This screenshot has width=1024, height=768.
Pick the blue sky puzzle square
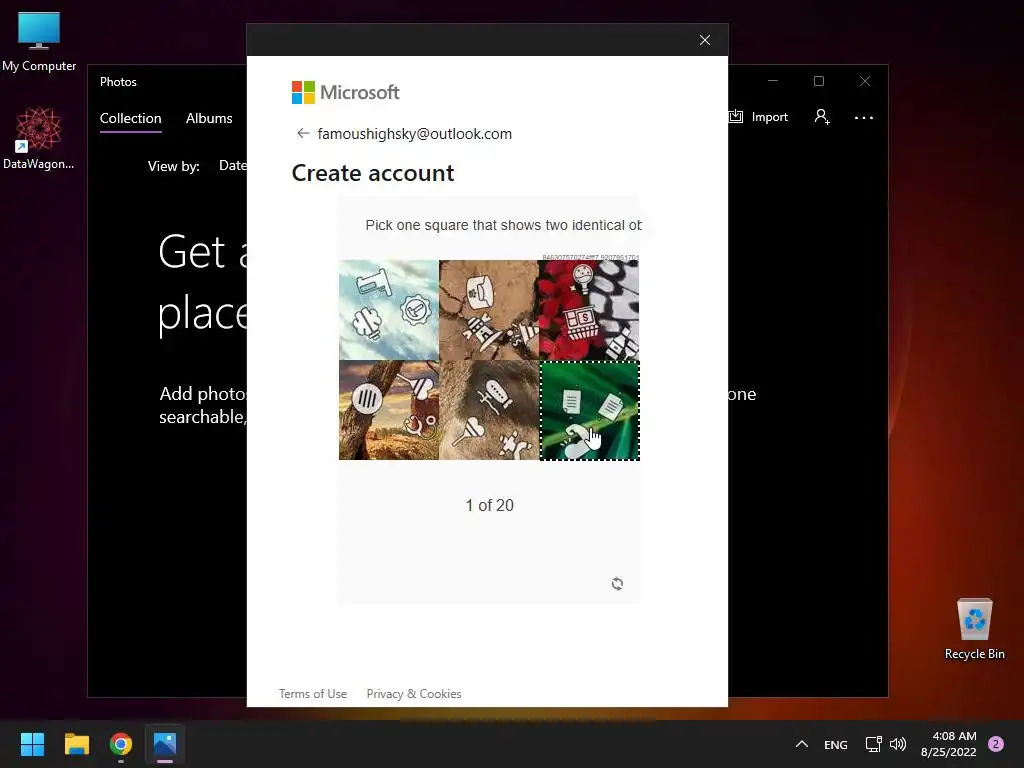(389, 310)
